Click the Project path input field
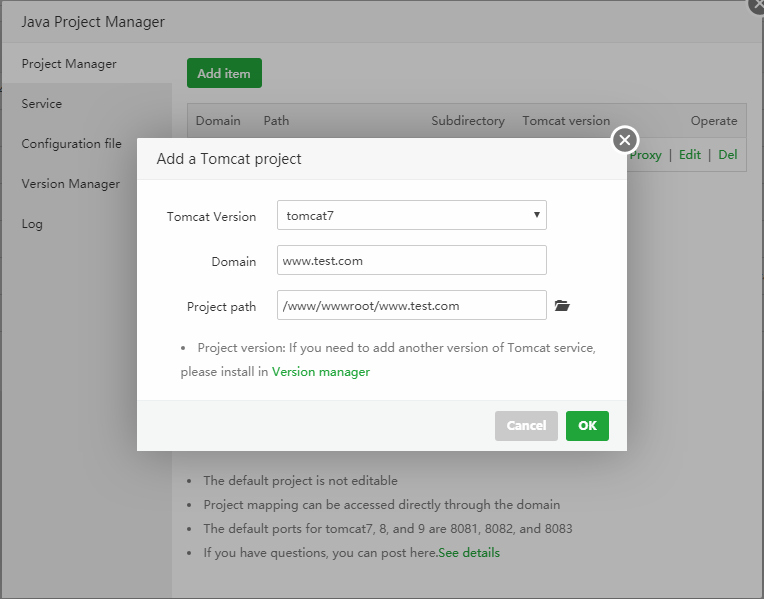 pos(412,305)
